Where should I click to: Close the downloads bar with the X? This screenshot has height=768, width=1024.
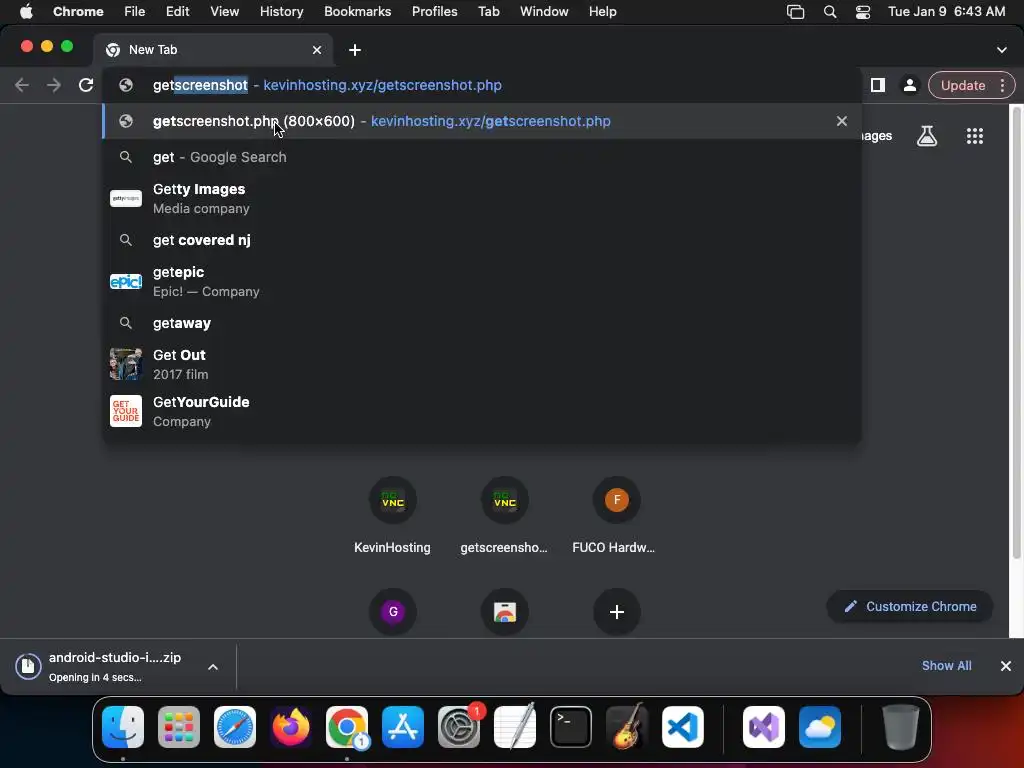coord(1006,665)
